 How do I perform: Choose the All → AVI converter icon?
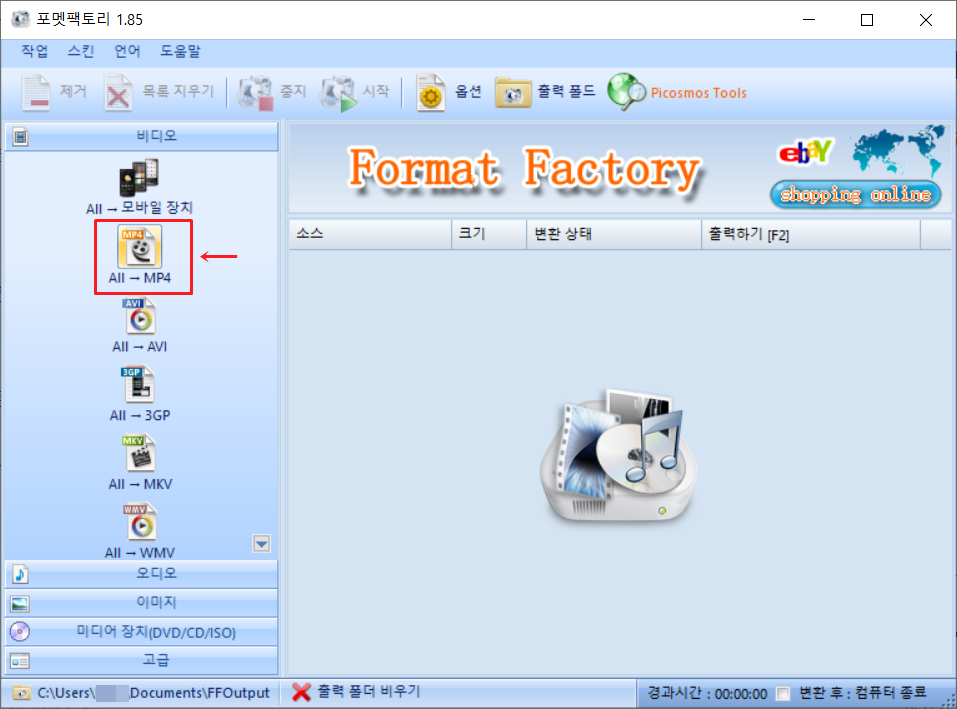[x=140, y=316]
